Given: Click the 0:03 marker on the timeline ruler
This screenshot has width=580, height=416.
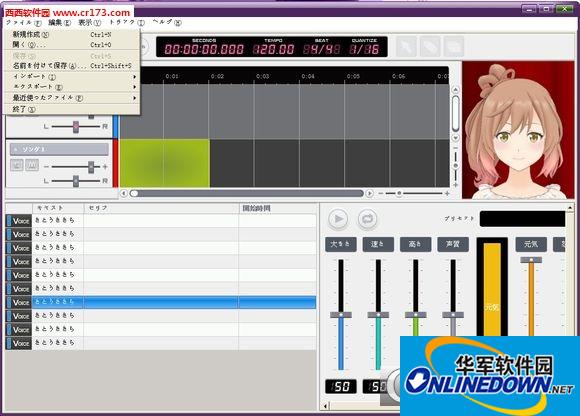Looking at the screenshot, I should (x=262, y=76).
